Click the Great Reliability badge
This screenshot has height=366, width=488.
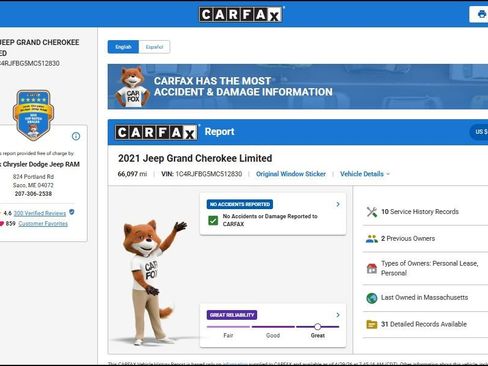click(232, 315)
